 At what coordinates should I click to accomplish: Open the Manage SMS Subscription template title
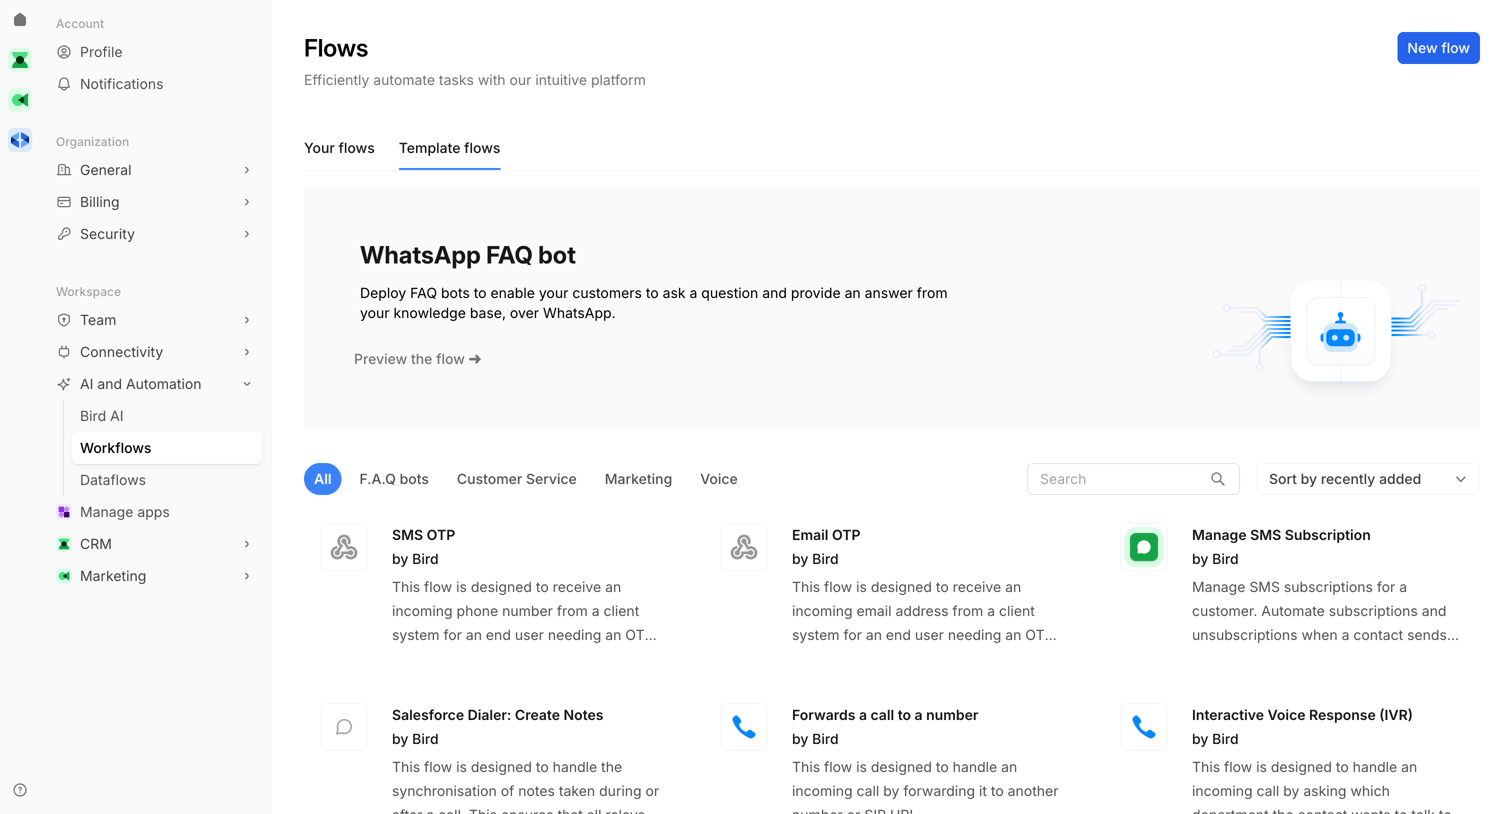click(x=1281, y=535)
